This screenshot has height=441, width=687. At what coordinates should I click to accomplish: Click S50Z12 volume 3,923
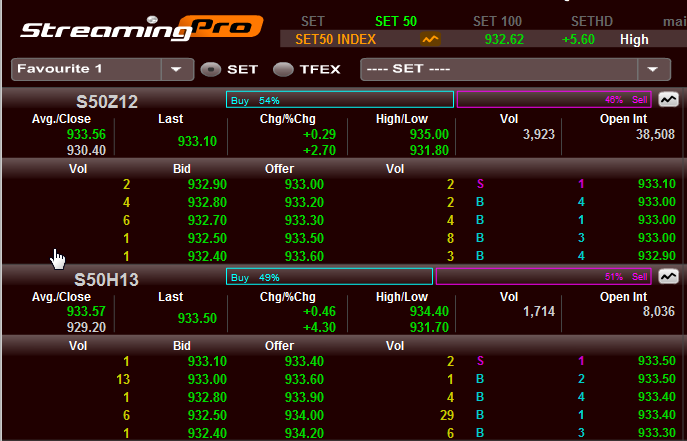(538, 134)
